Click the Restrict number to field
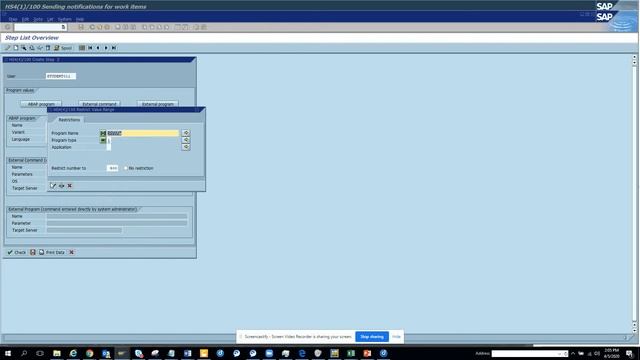 [112, 168]
